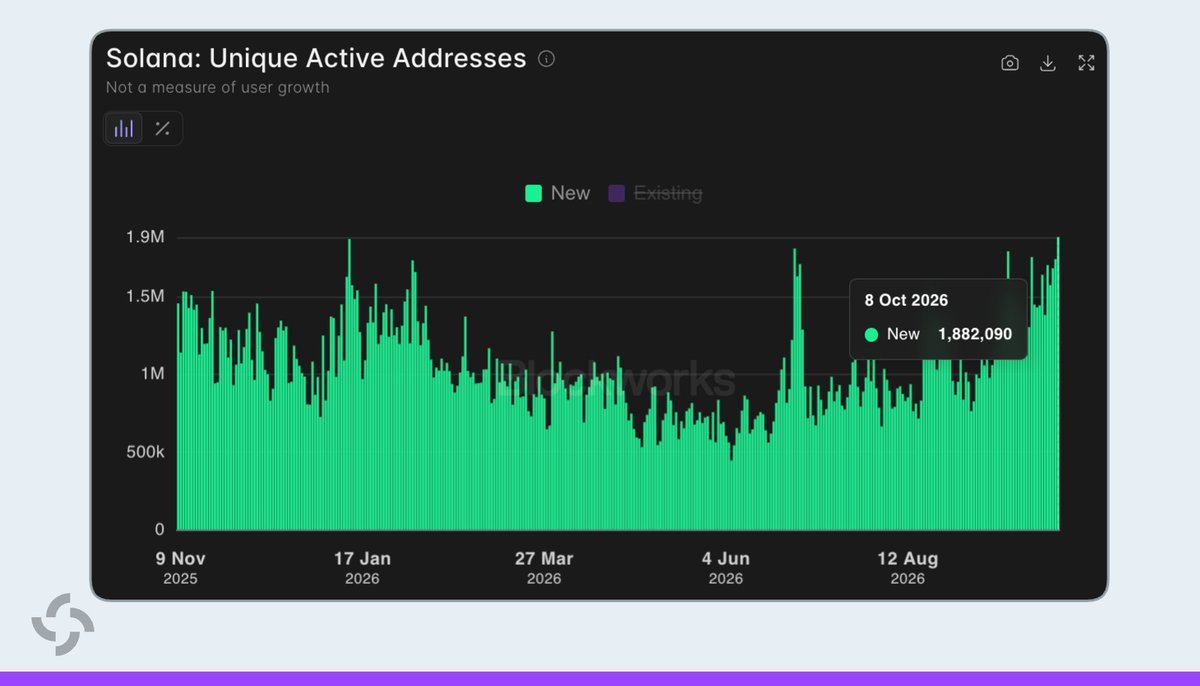Click the 500k y-axis label
The height and width of the screenshot is (686, 1200).
[146, 452]
